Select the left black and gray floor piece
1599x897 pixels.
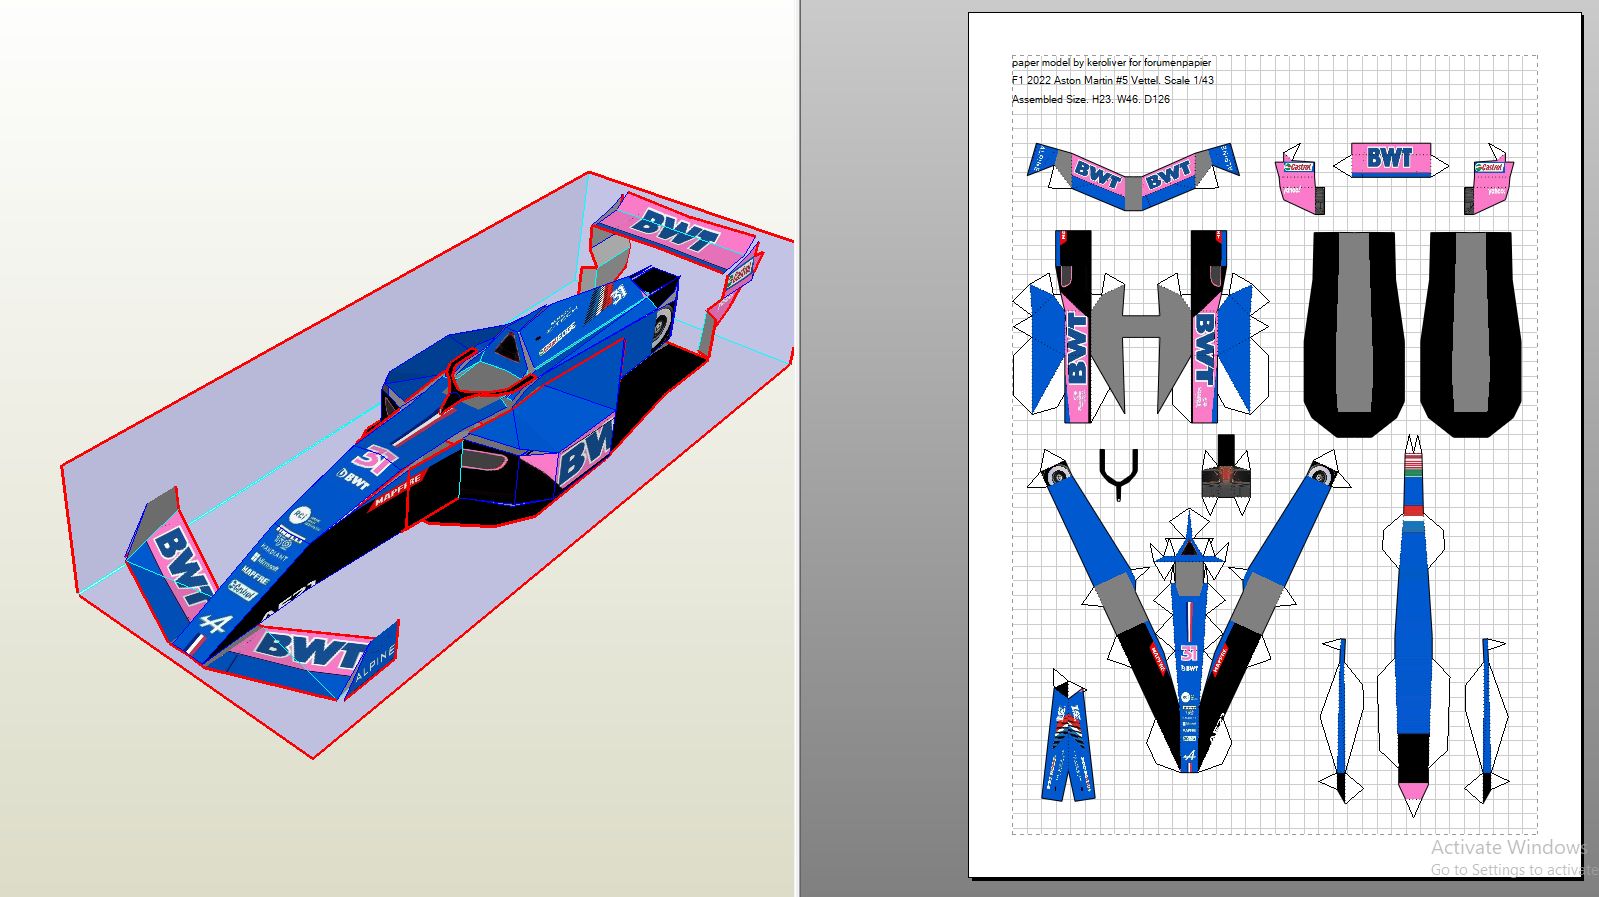pyautogui.click(x=1353, y=332)
